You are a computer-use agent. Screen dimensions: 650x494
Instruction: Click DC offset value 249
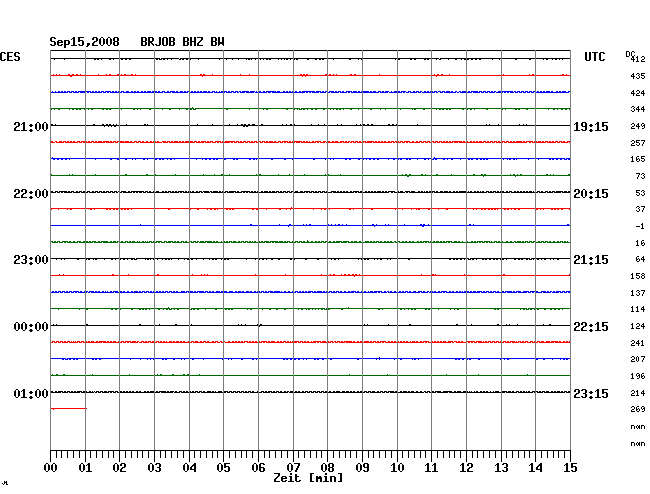click(x=638, y=126)
